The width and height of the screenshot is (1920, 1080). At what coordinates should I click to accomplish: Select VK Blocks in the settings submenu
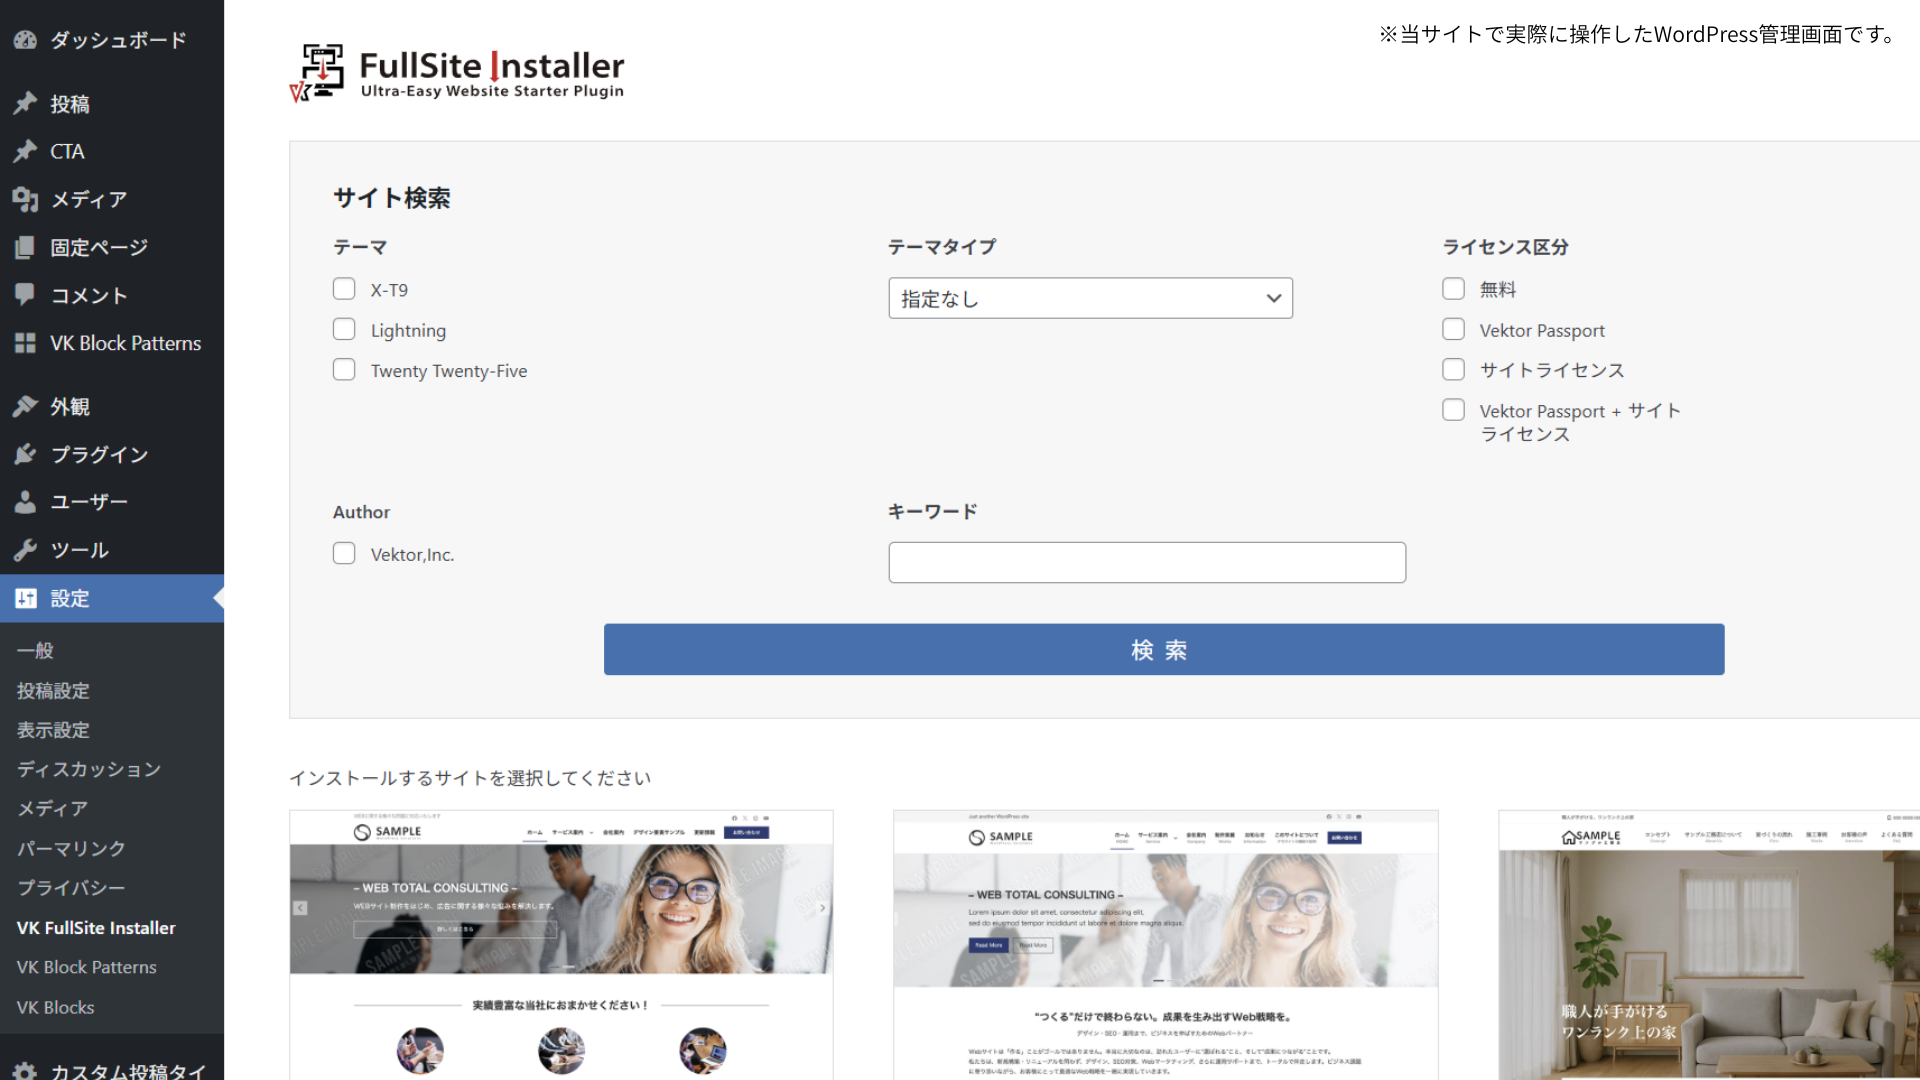55,1007
